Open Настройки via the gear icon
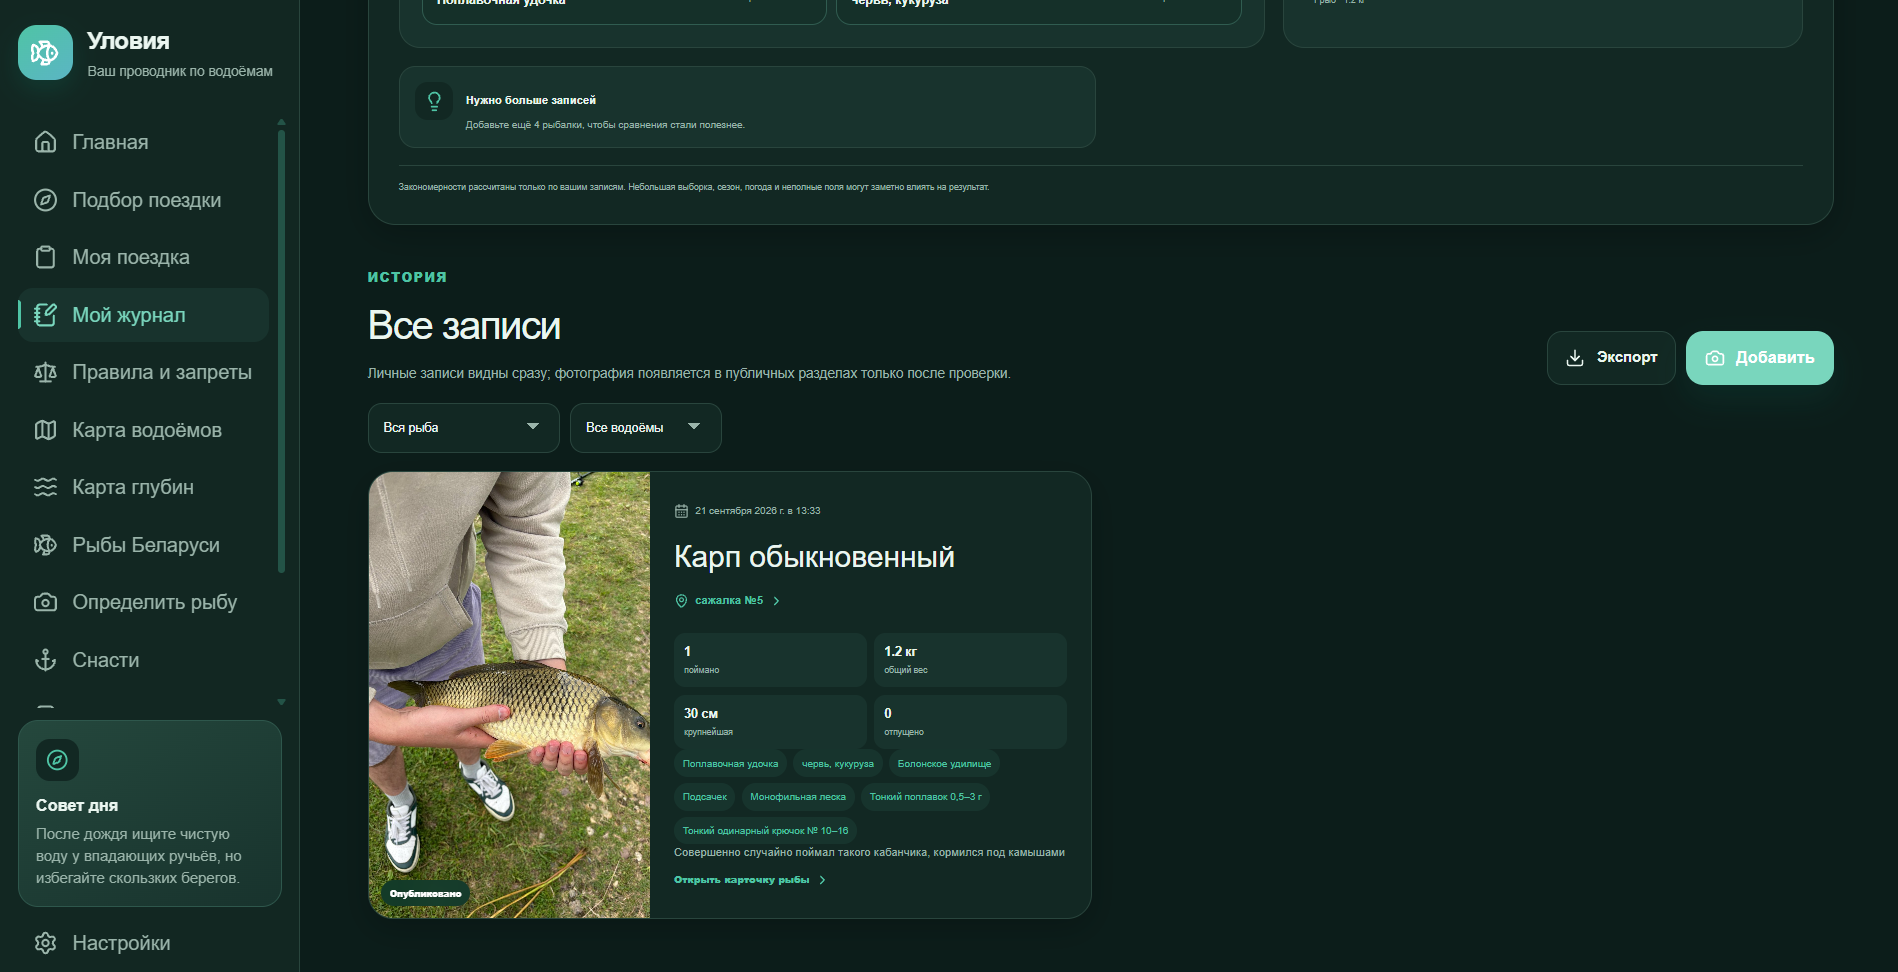Screen dimensions: 1898x972 point(45,943)
